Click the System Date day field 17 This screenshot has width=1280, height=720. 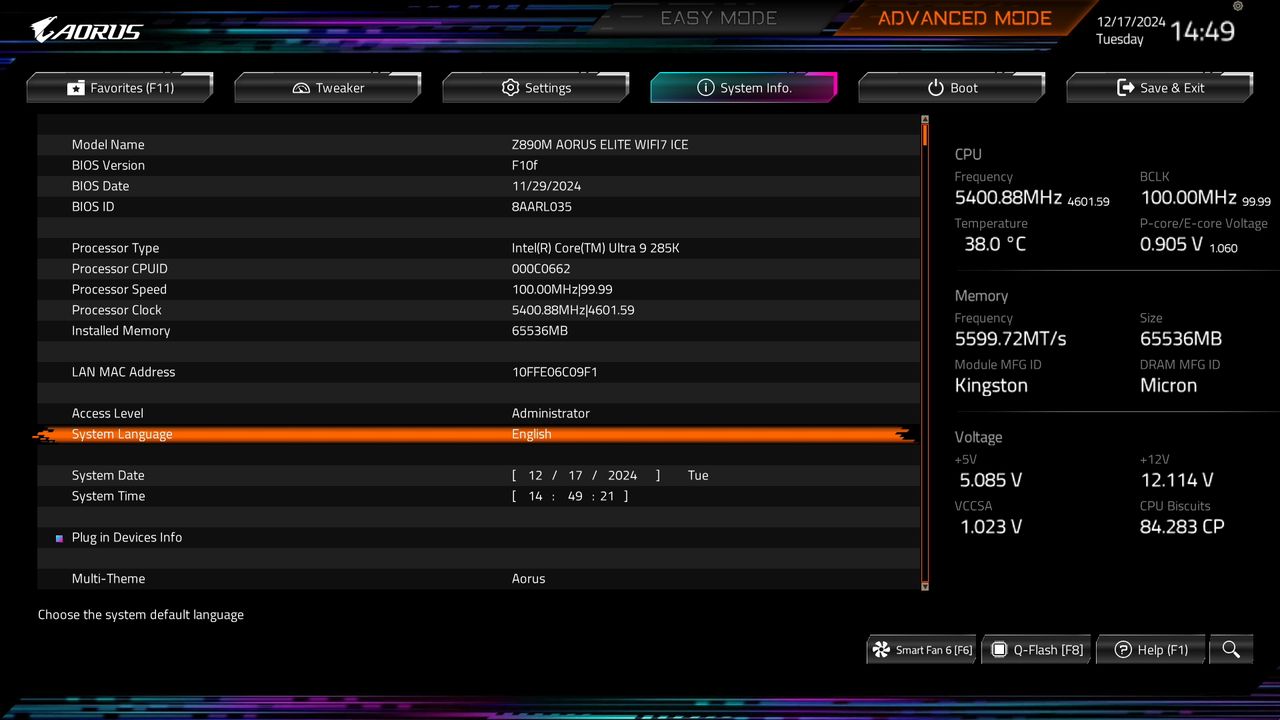pos(575,476)
